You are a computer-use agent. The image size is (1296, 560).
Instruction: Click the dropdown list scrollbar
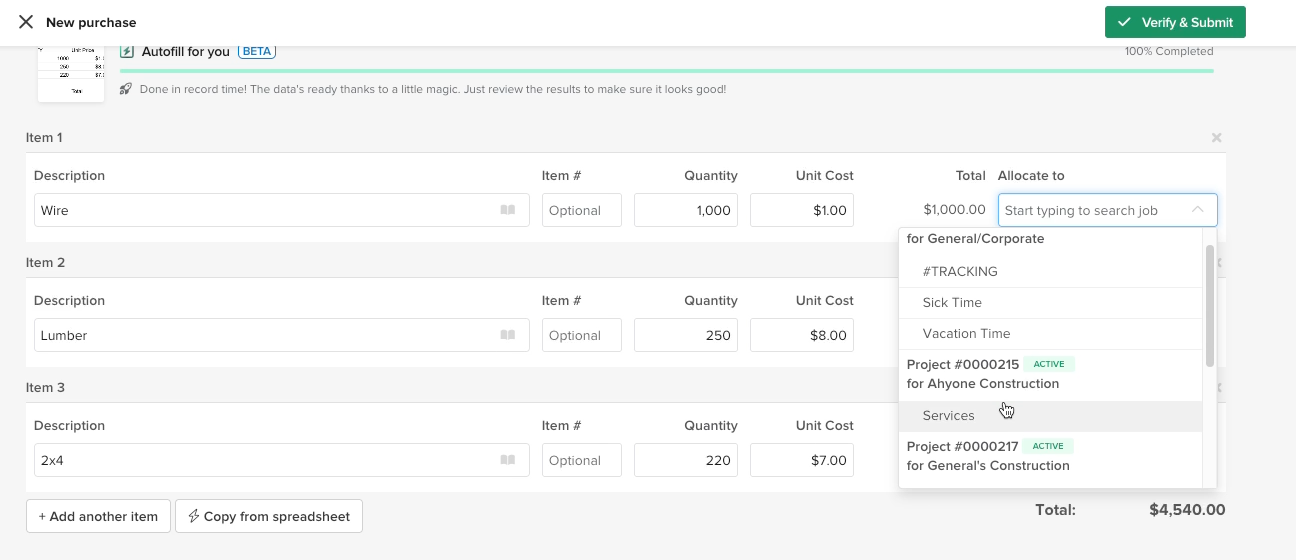(1210, 305)
